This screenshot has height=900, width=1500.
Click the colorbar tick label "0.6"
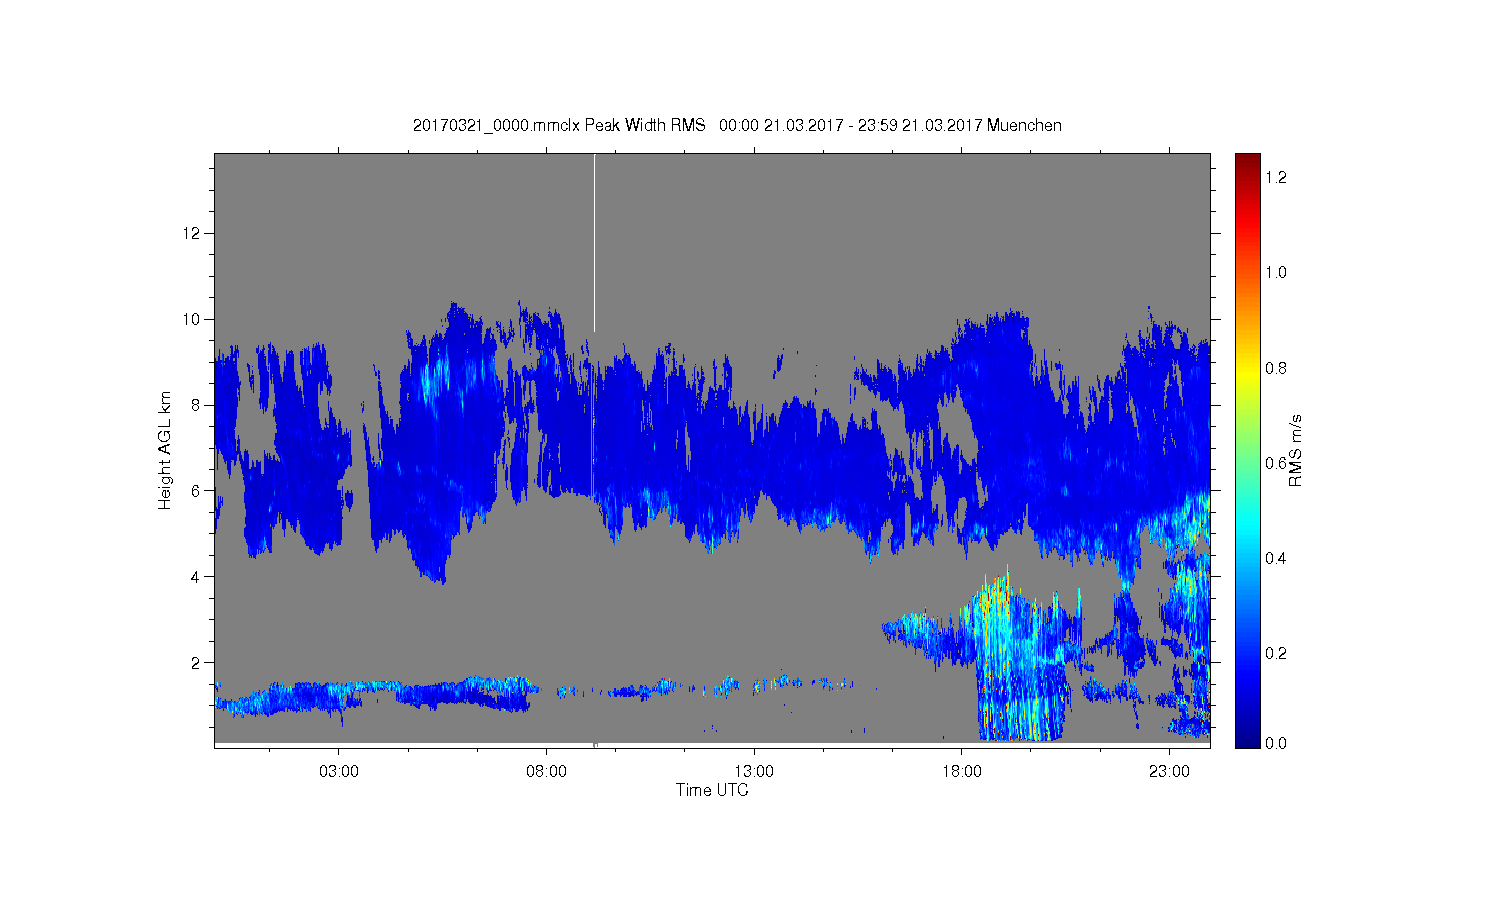point(1276,463)
